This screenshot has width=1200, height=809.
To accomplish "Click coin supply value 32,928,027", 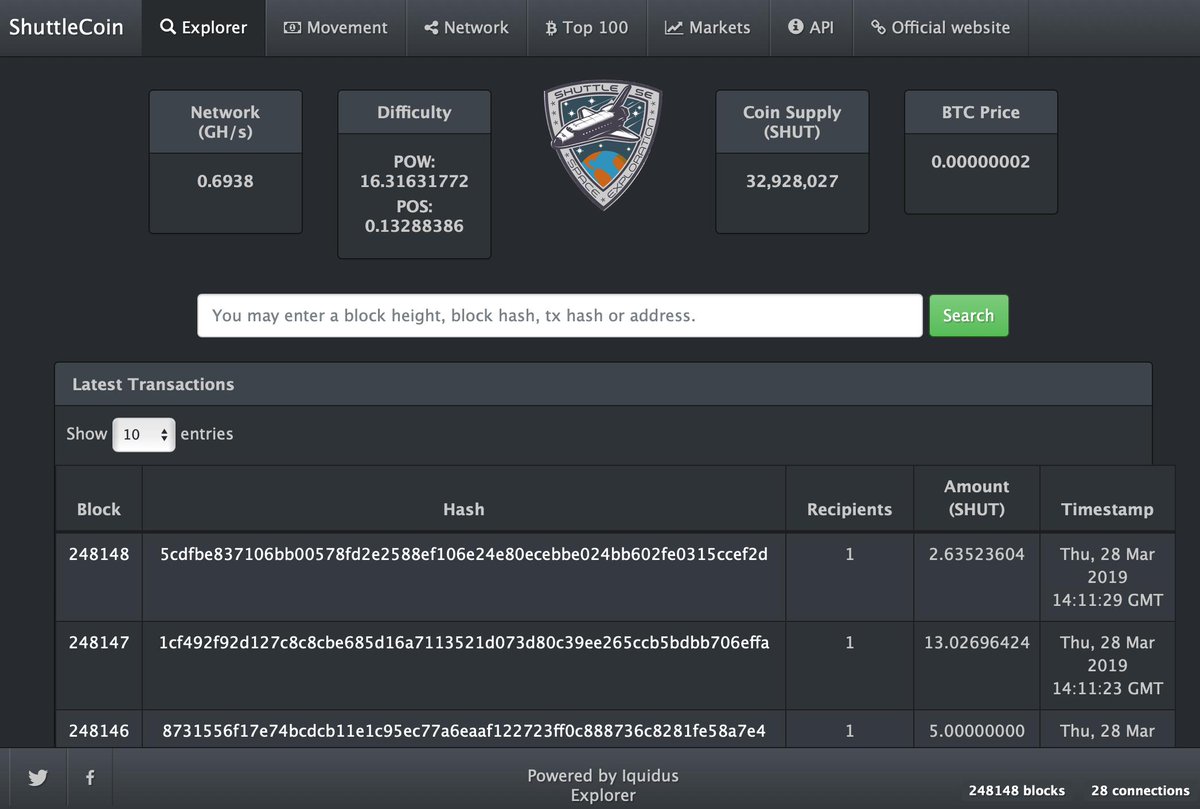I will coord(792,181).
